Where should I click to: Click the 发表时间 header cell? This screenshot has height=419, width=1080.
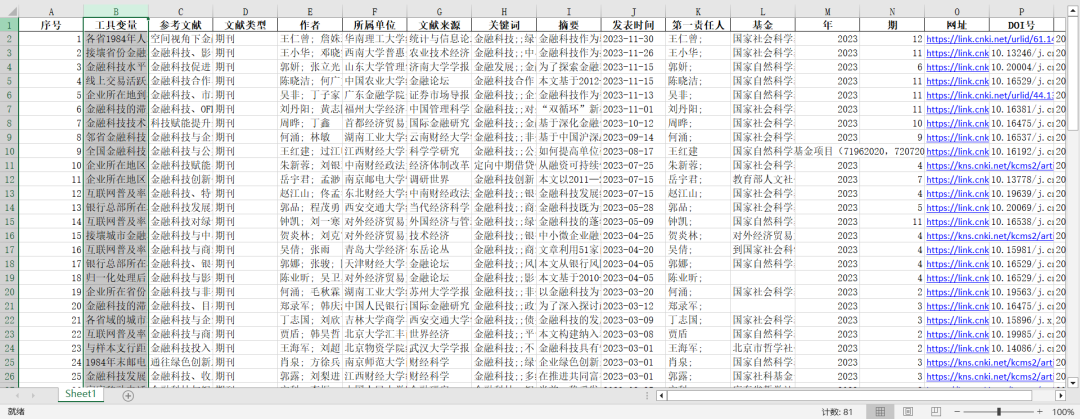tap(634, 25)
